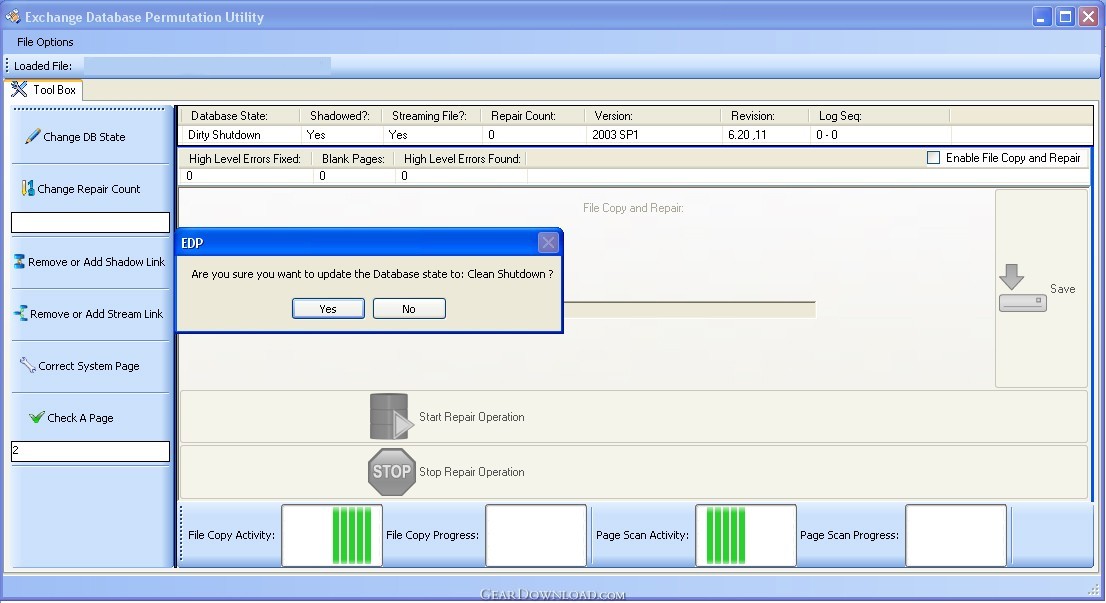The image size is (1106, 603).
Task: Enable File Copy and Repair checkbox
Action: point(933,158)
